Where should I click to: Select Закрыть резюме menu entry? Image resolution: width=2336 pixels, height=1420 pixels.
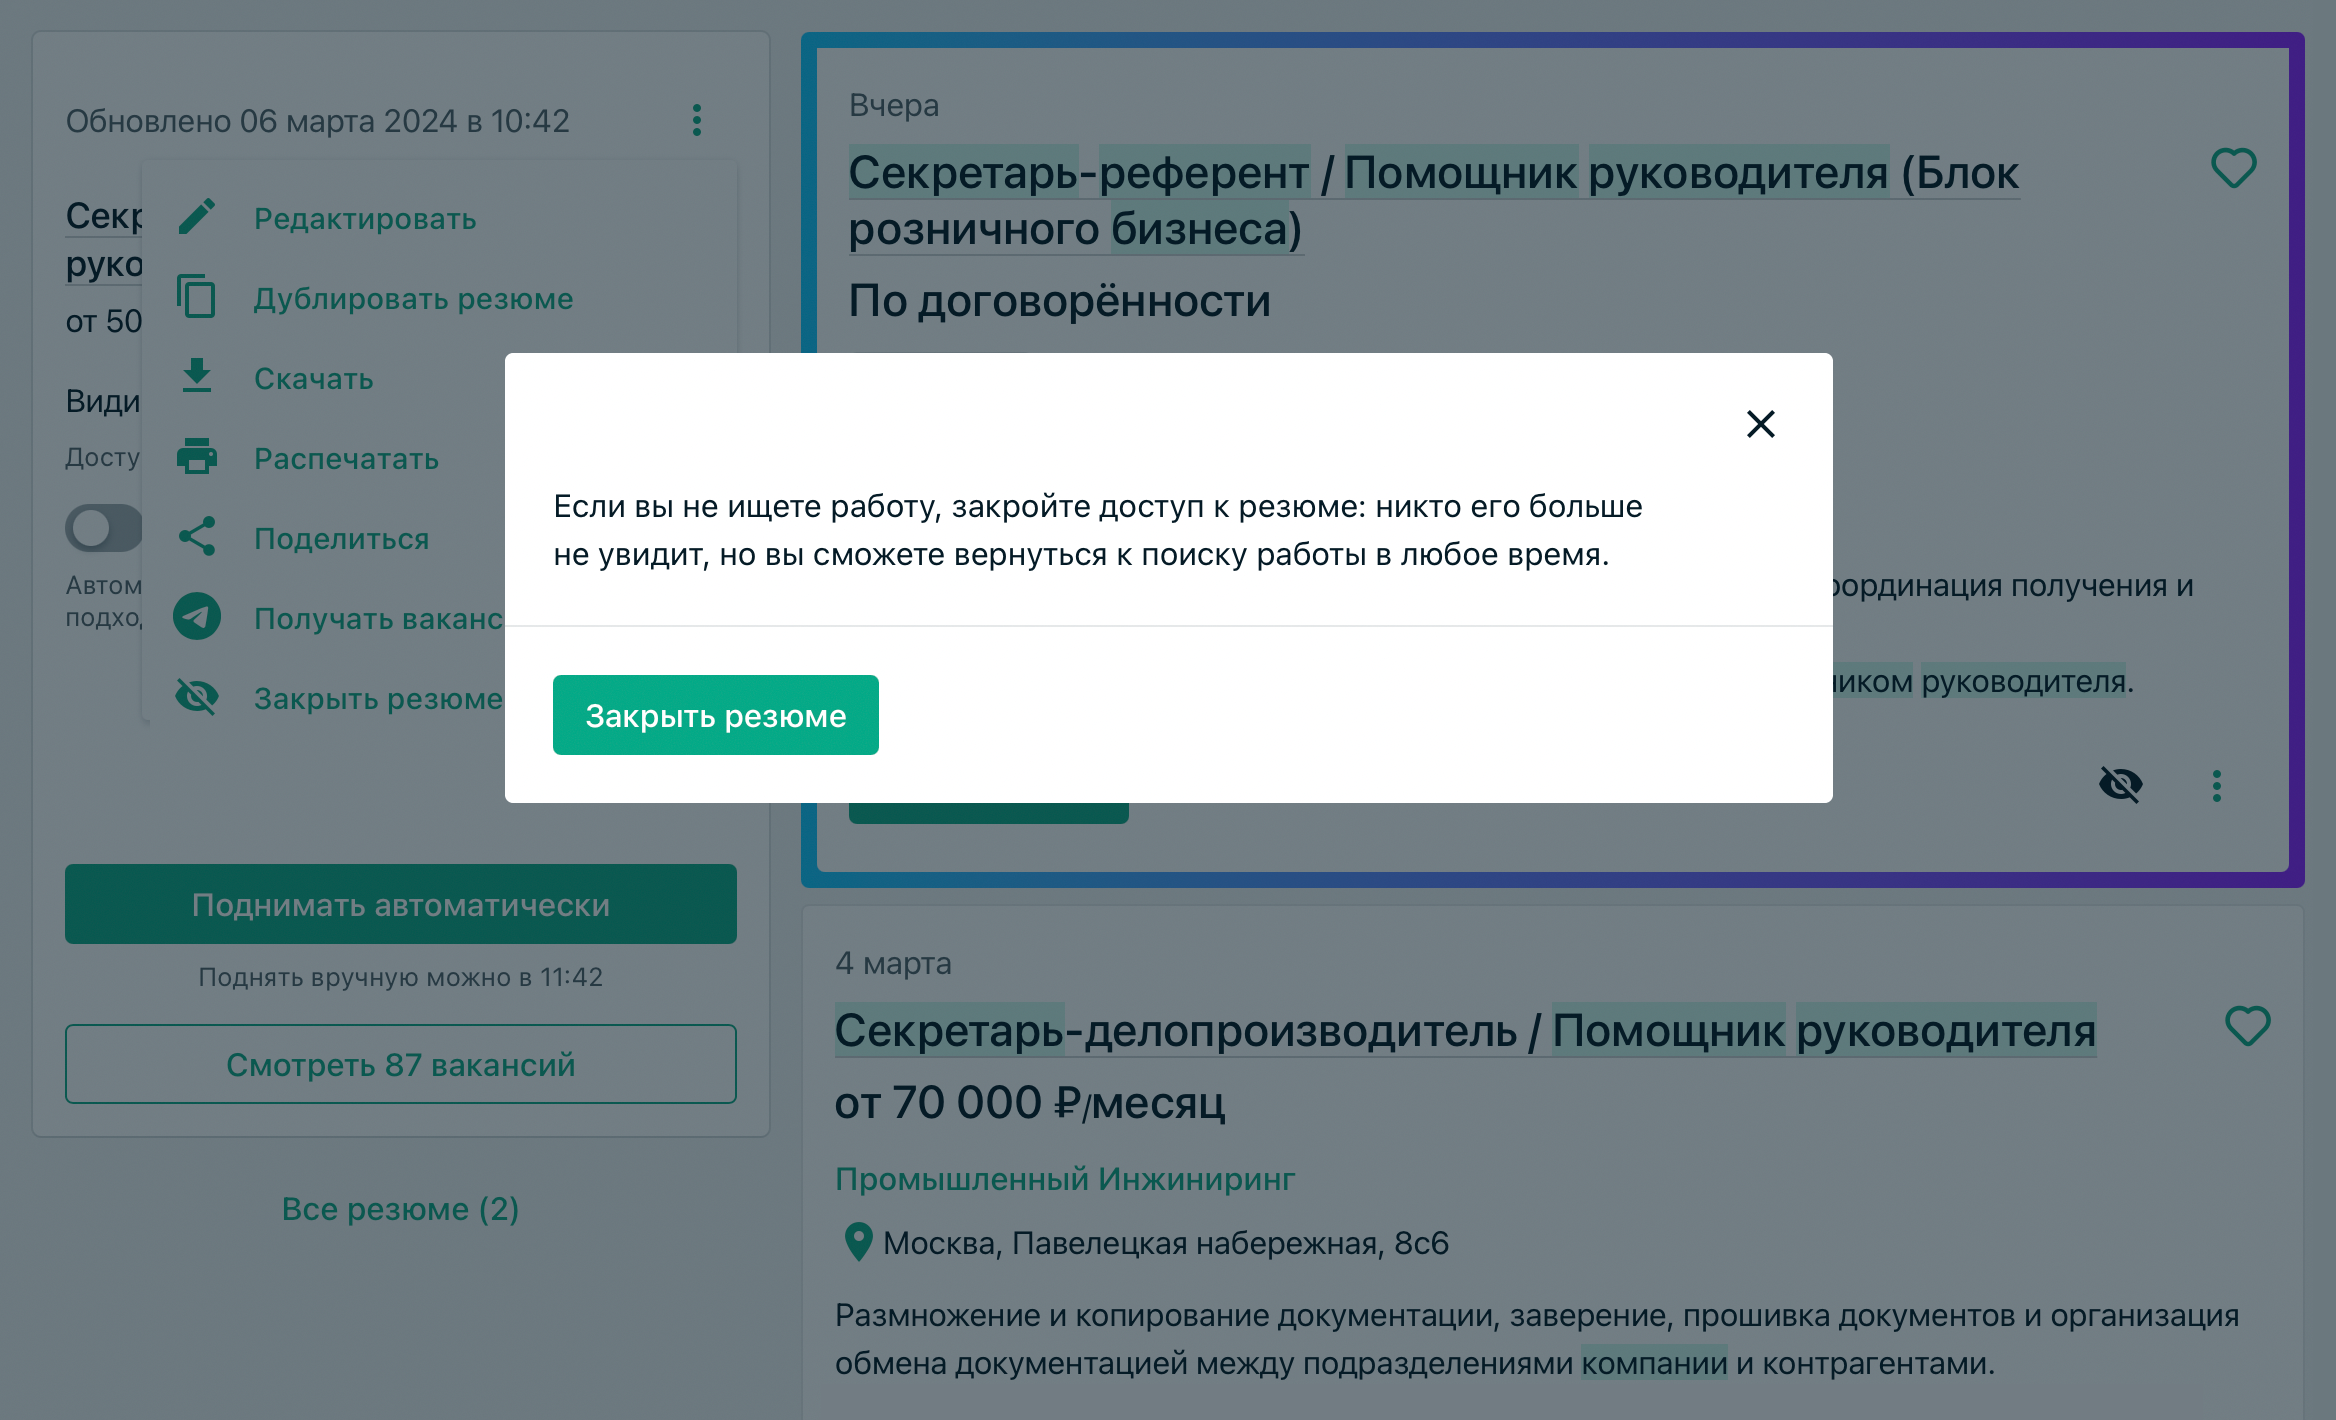click(x=378, y=698)
